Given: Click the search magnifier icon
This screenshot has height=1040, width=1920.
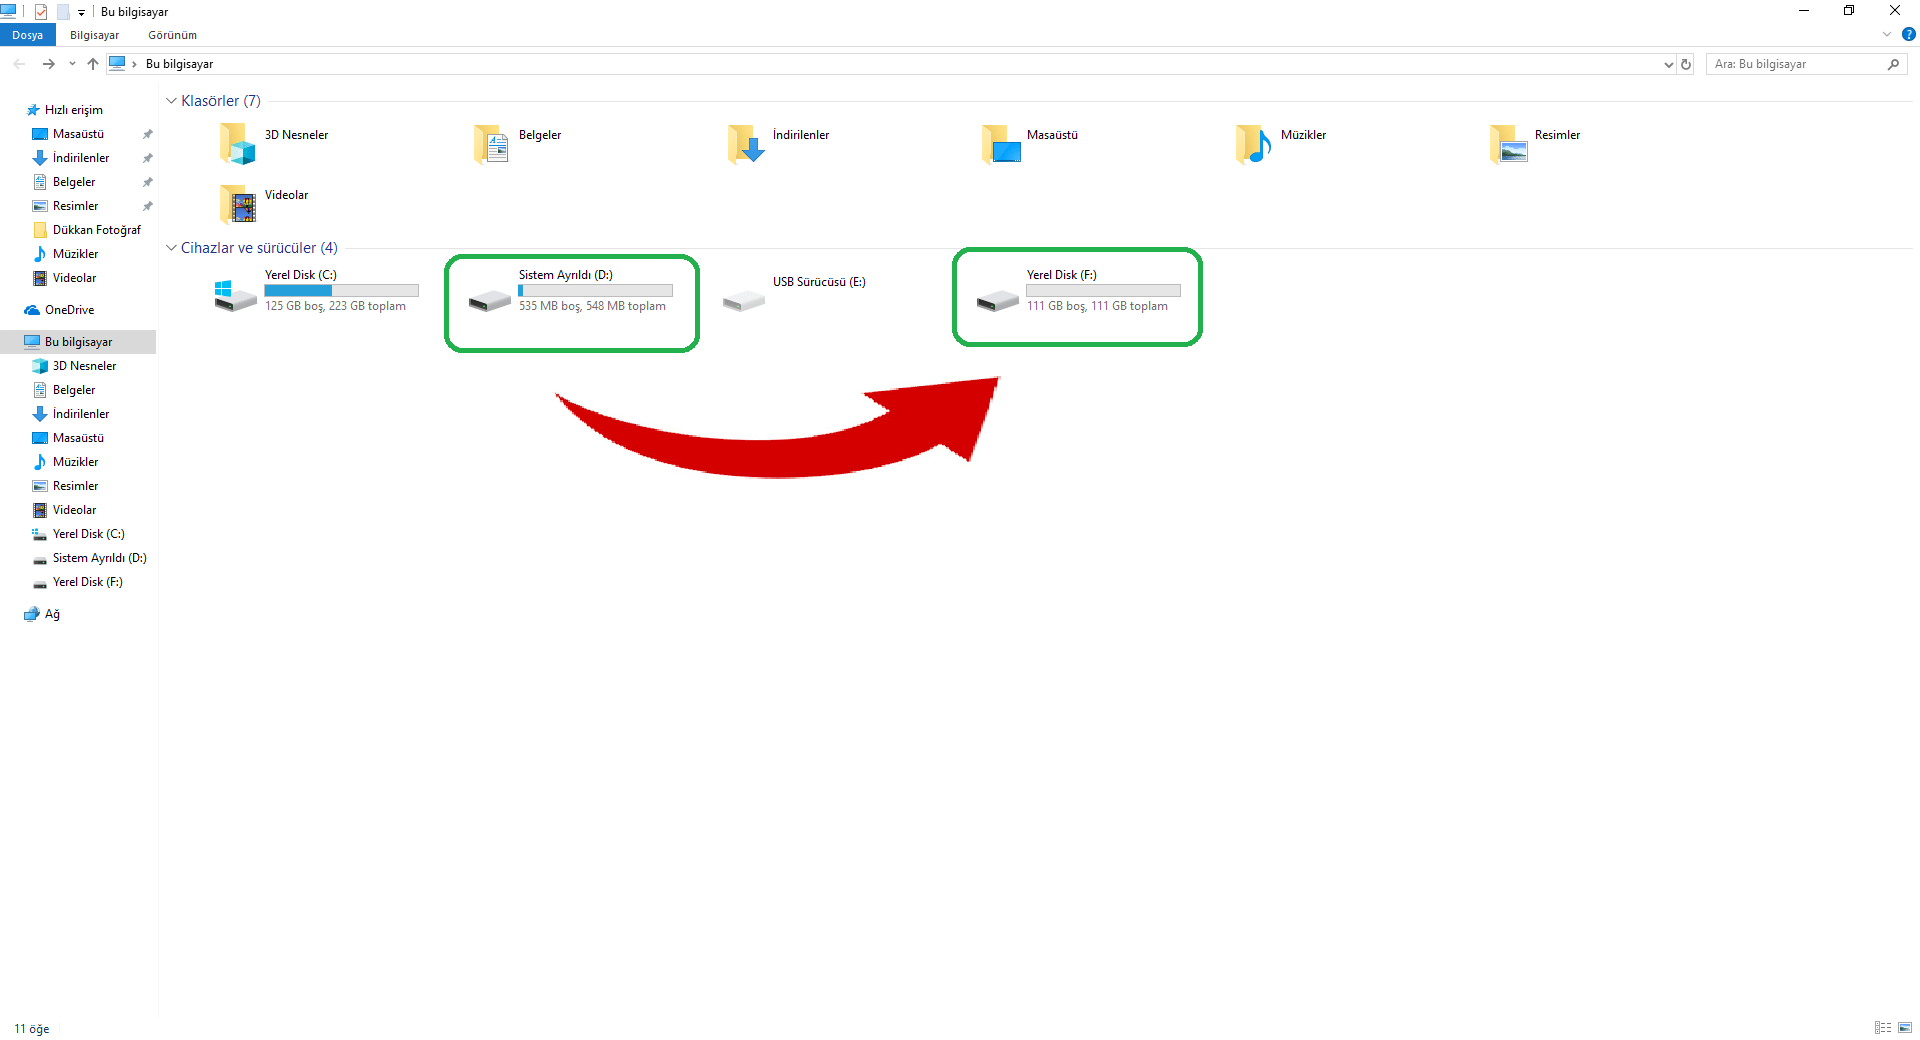Looking at the screenshot, I should [x=1893, y=64].
